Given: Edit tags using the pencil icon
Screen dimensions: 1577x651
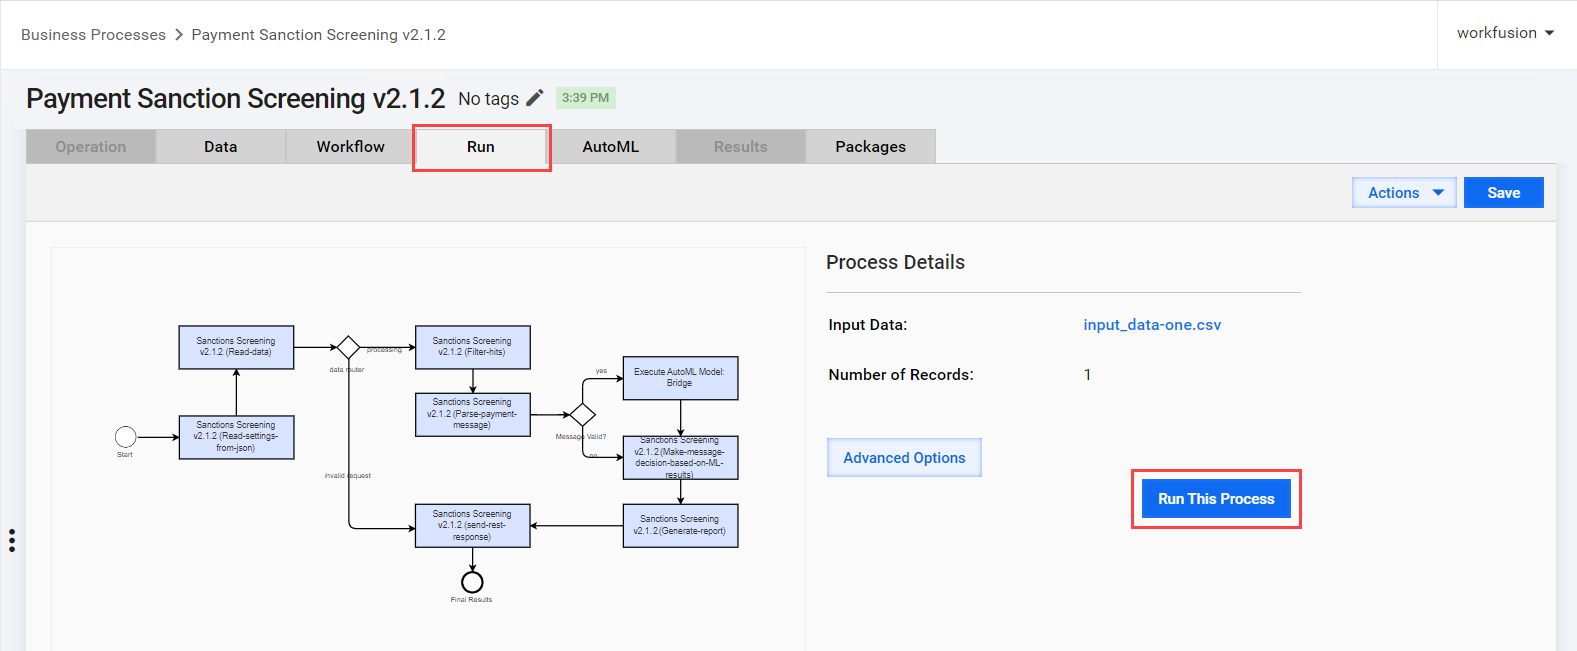Looking at the screenshot, I should [x=535, y=97].
